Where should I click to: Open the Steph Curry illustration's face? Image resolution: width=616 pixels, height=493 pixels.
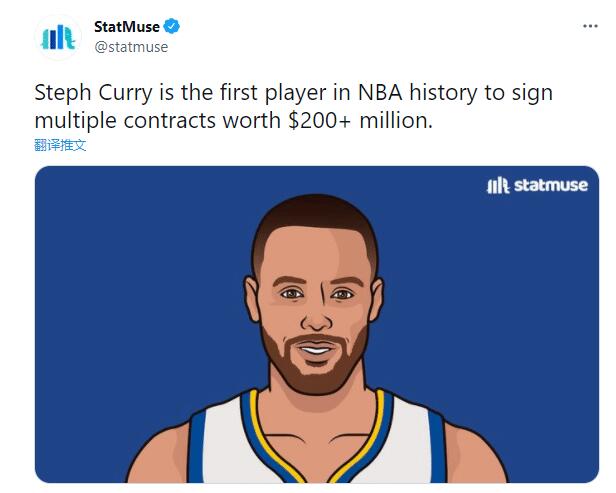pos(313,310)
